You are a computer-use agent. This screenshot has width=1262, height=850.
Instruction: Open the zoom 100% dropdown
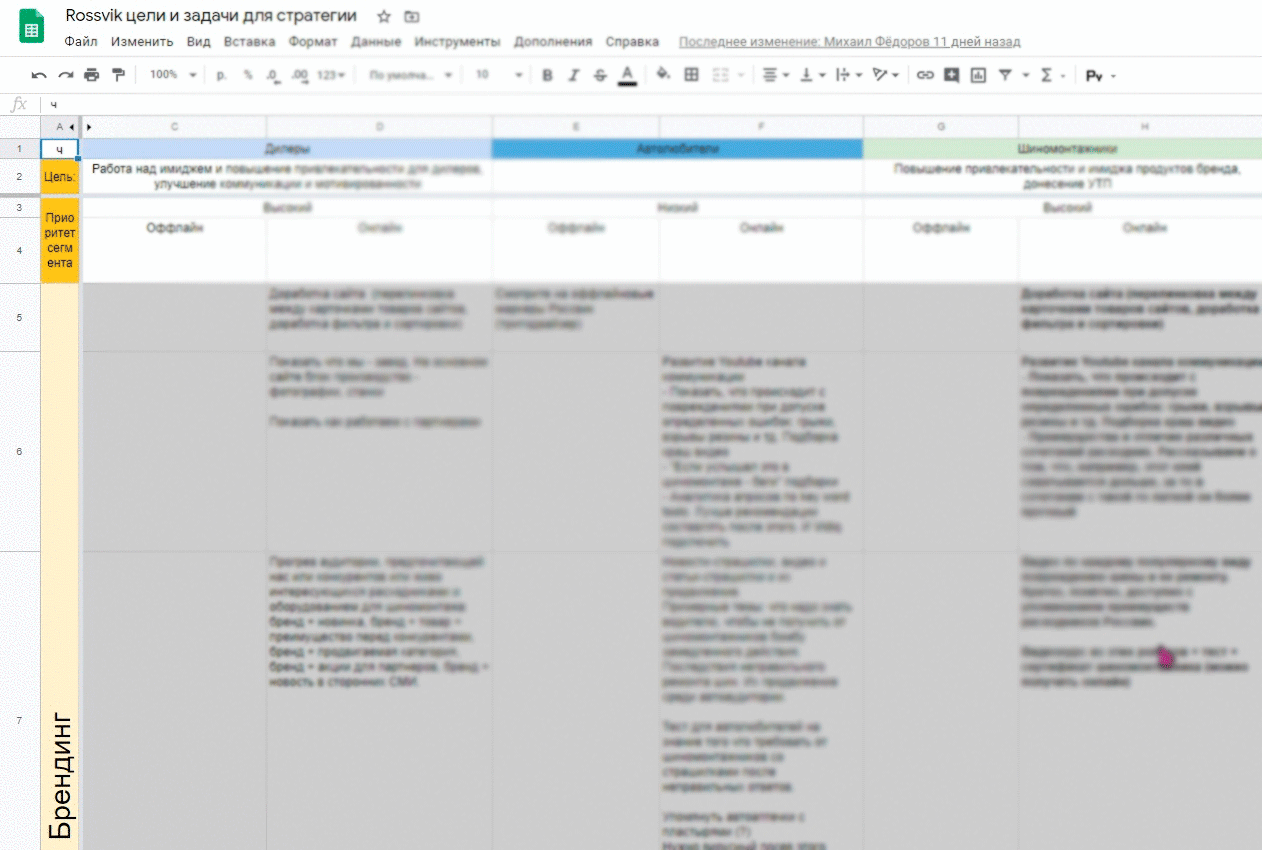171,75
